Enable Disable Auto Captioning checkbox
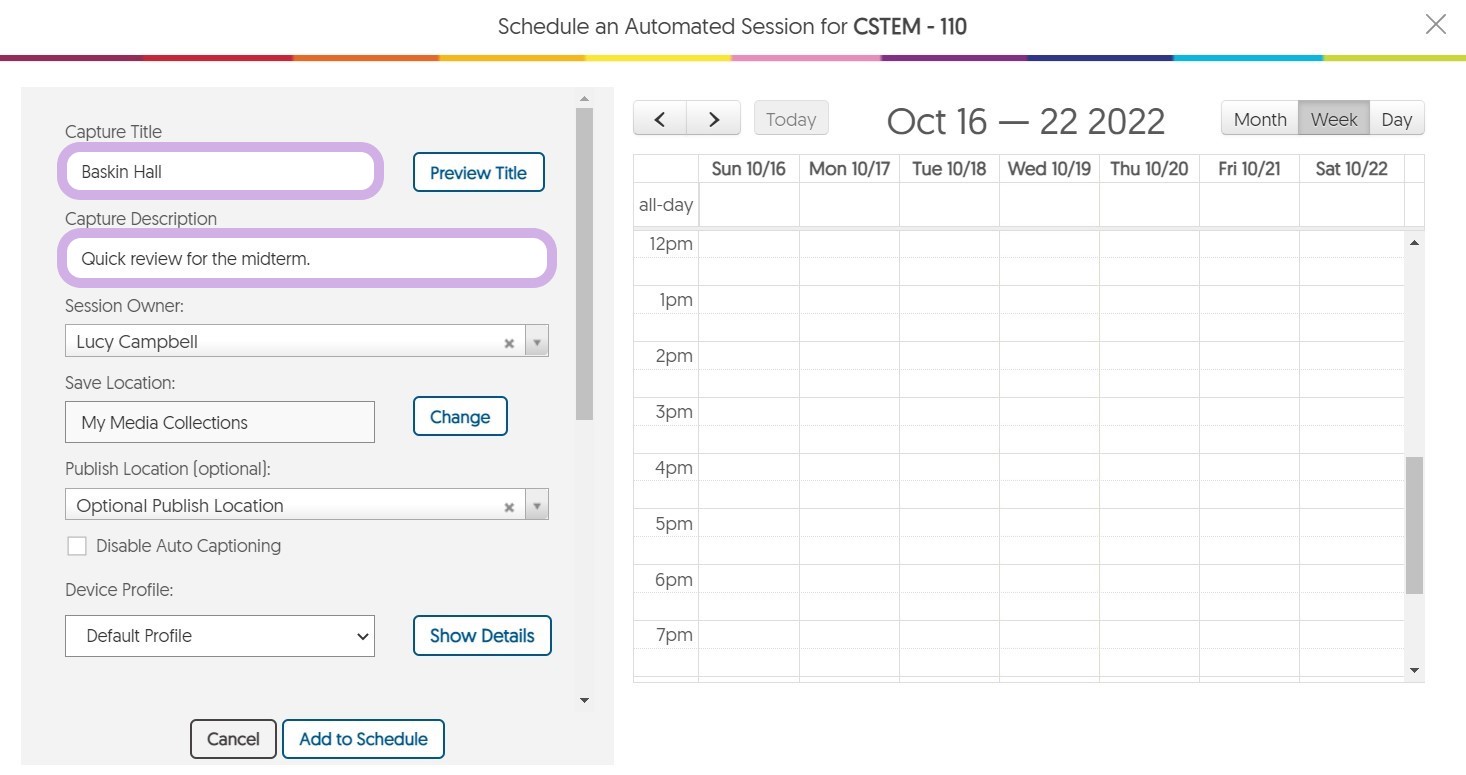The width and height of the screenshot is (1466, 775). pyautogui.click(x=77, y=546)
